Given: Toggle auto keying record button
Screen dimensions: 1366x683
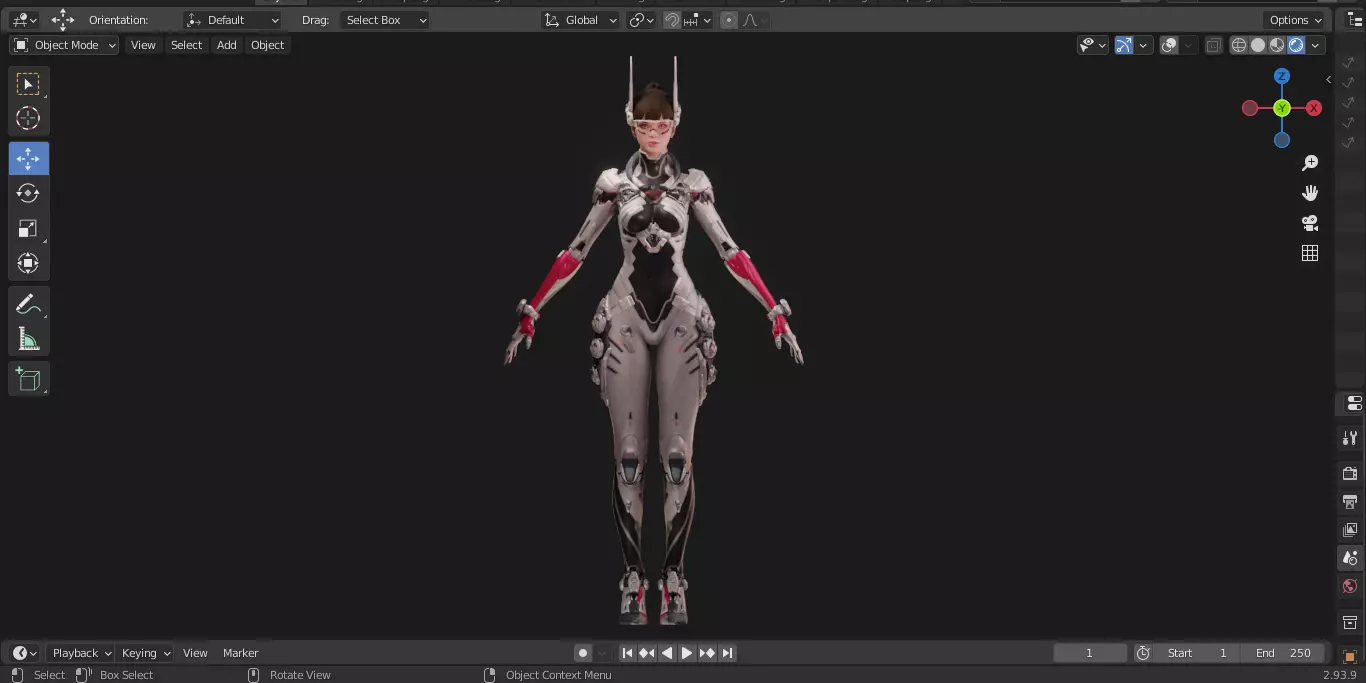Looking at the screenshot, I should 583,653.
